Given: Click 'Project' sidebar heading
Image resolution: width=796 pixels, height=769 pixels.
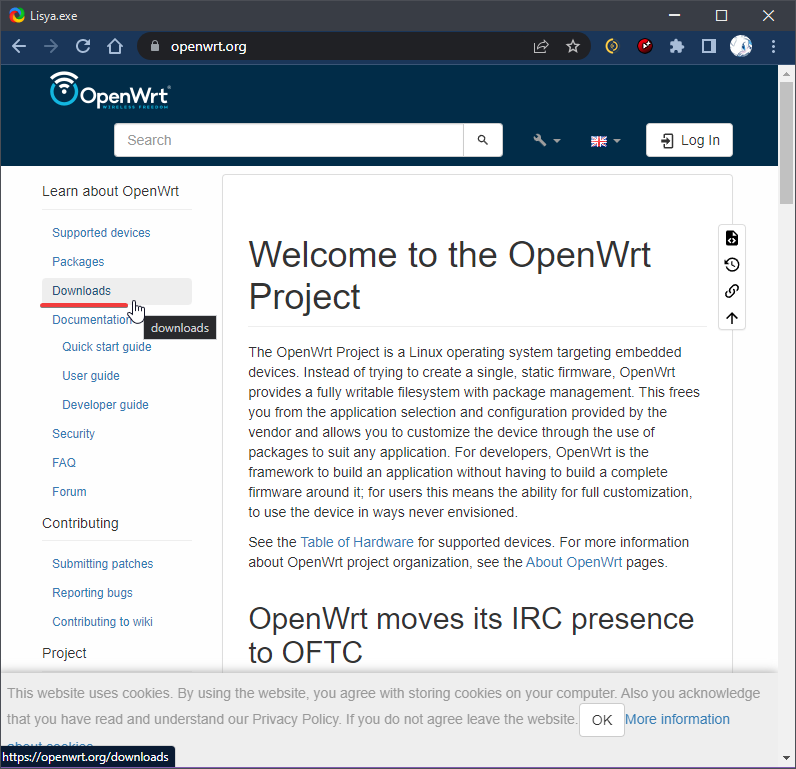Looking at the screenshot, I should [x=64, y=653].
